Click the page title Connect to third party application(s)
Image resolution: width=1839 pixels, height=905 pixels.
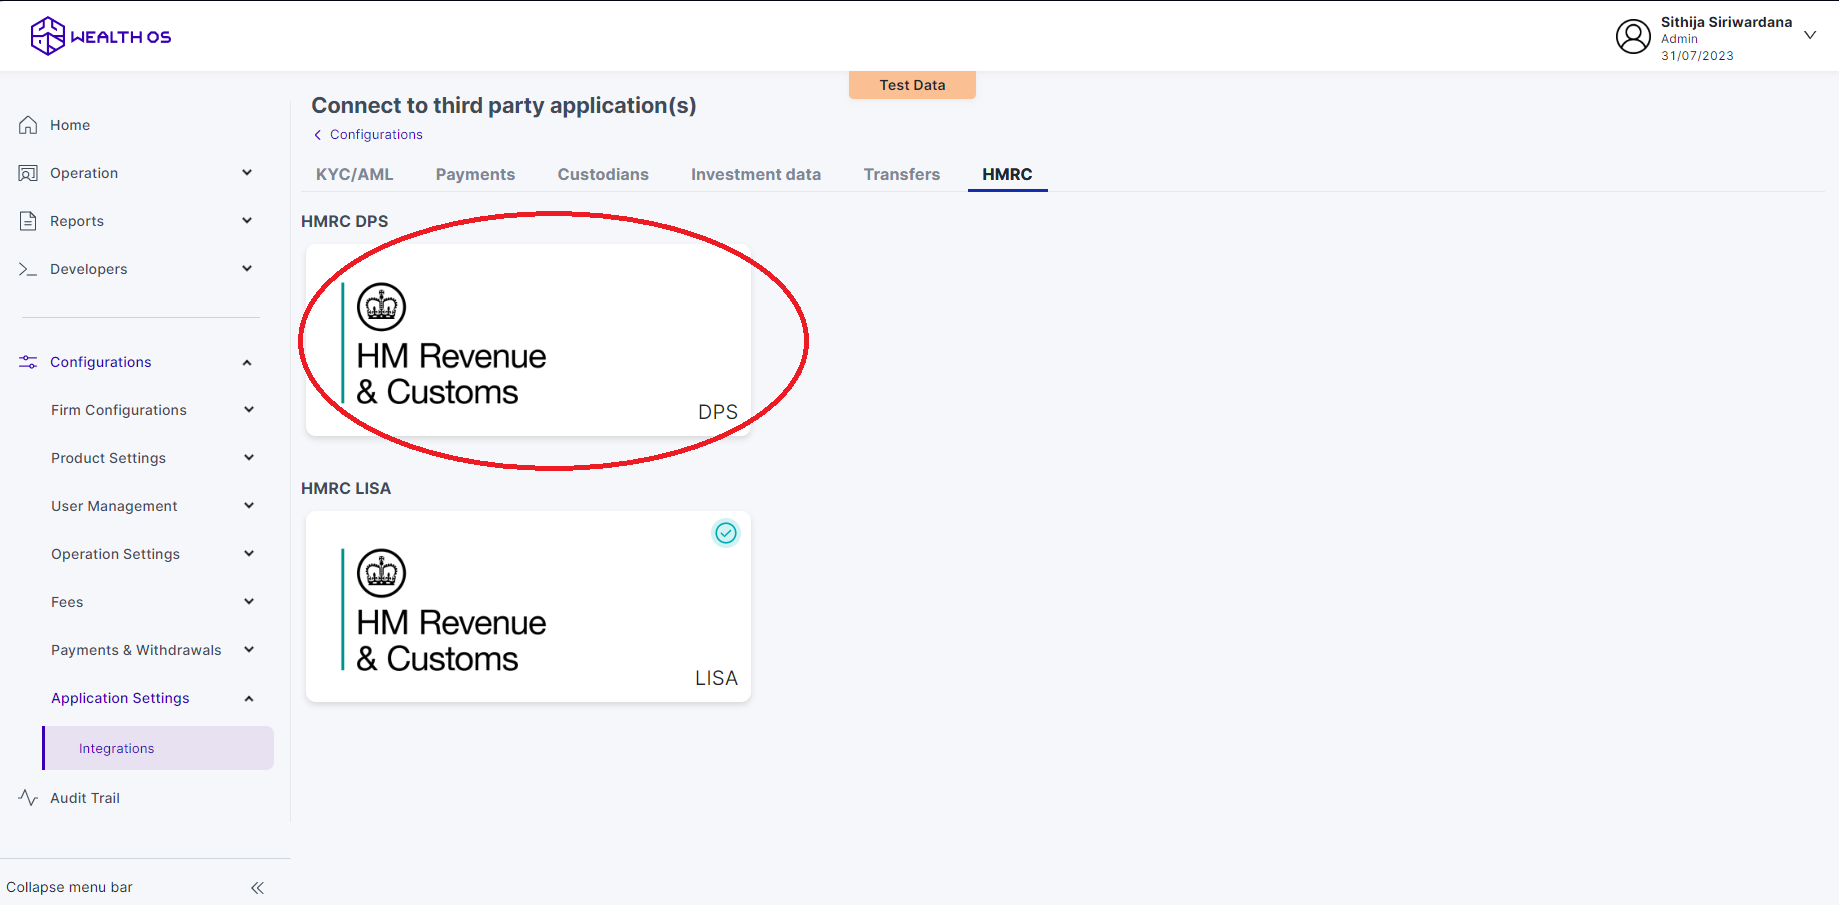(504, 105)
